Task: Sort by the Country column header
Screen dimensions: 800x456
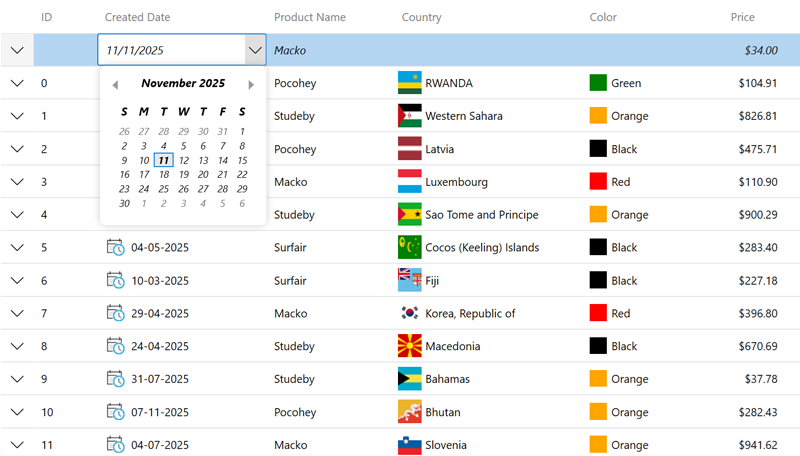Action: 421,17
